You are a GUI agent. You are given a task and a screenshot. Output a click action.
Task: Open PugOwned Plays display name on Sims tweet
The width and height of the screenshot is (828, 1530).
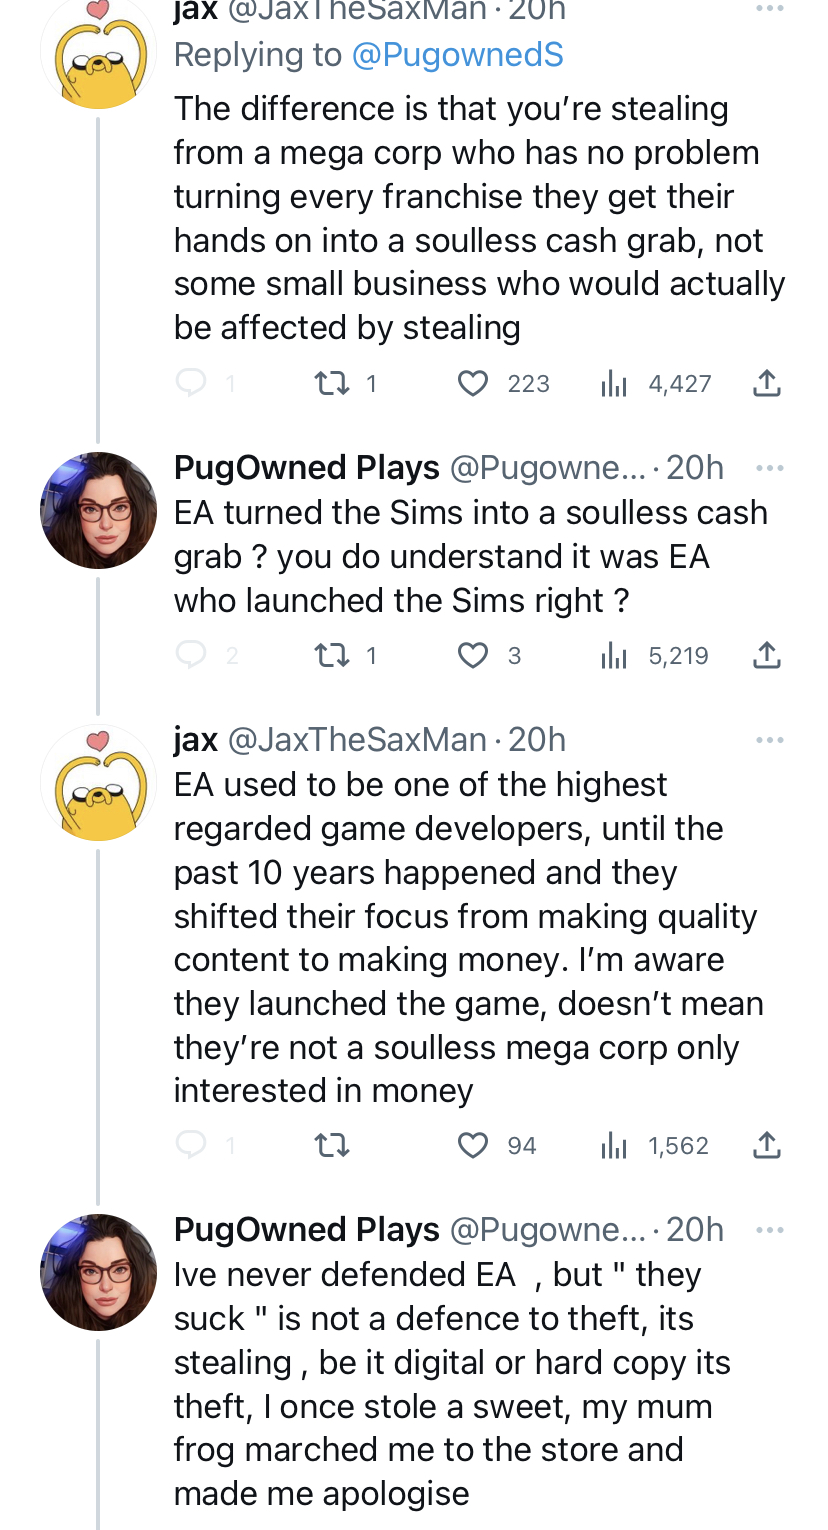pos(307,468)
